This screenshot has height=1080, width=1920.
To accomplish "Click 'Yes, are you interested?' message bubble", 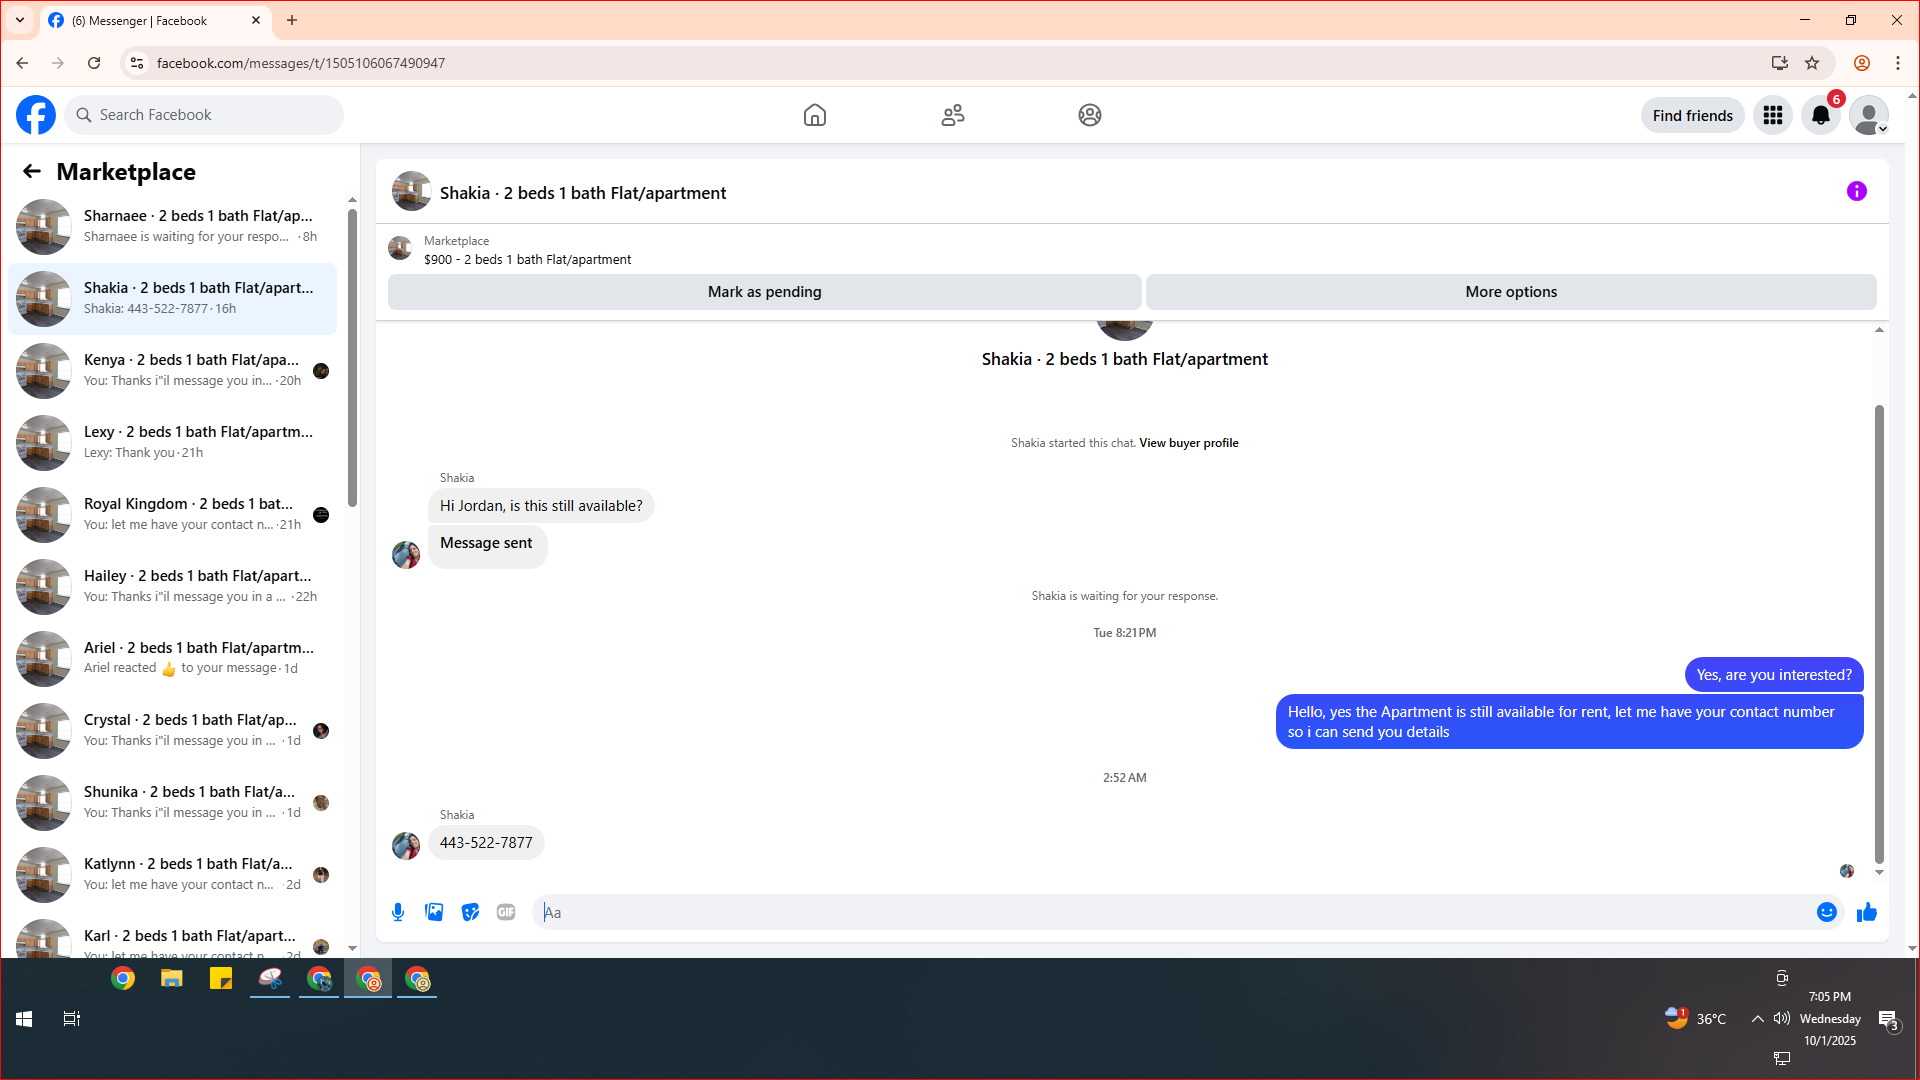I will pos(1774,675).
